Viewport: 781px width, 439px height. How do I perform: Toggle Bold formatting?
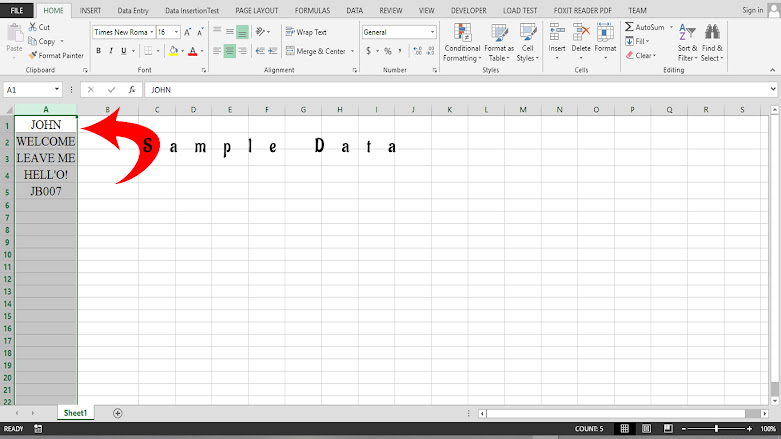point(99,51)
